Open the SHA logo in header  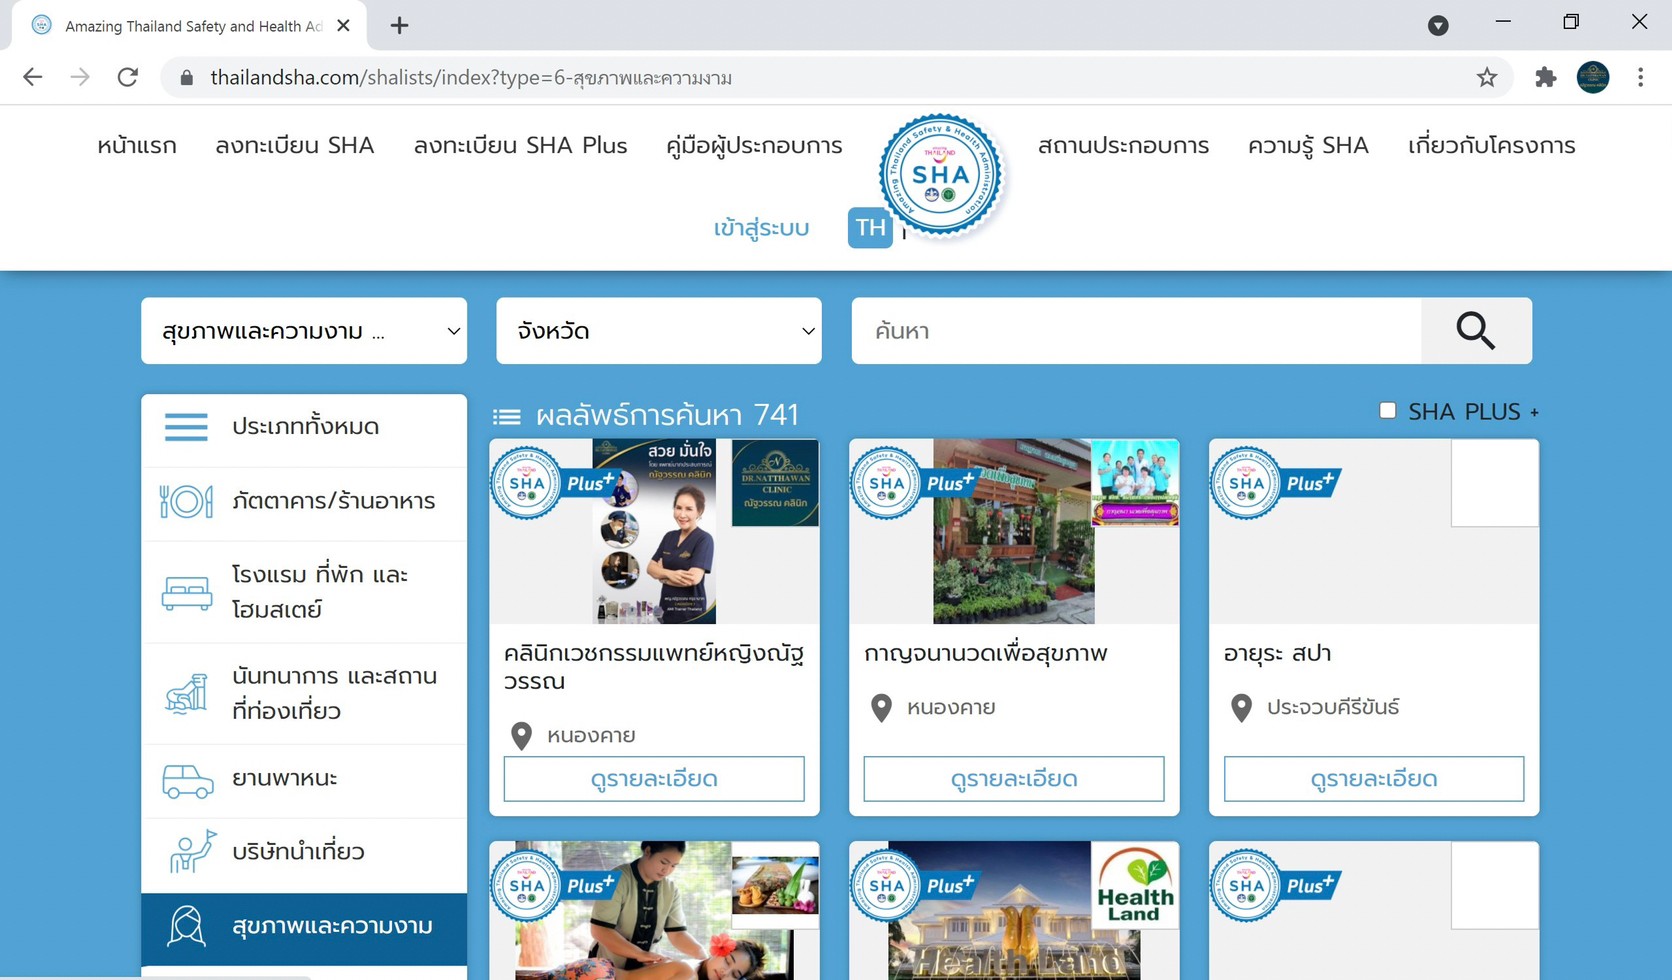940,175
